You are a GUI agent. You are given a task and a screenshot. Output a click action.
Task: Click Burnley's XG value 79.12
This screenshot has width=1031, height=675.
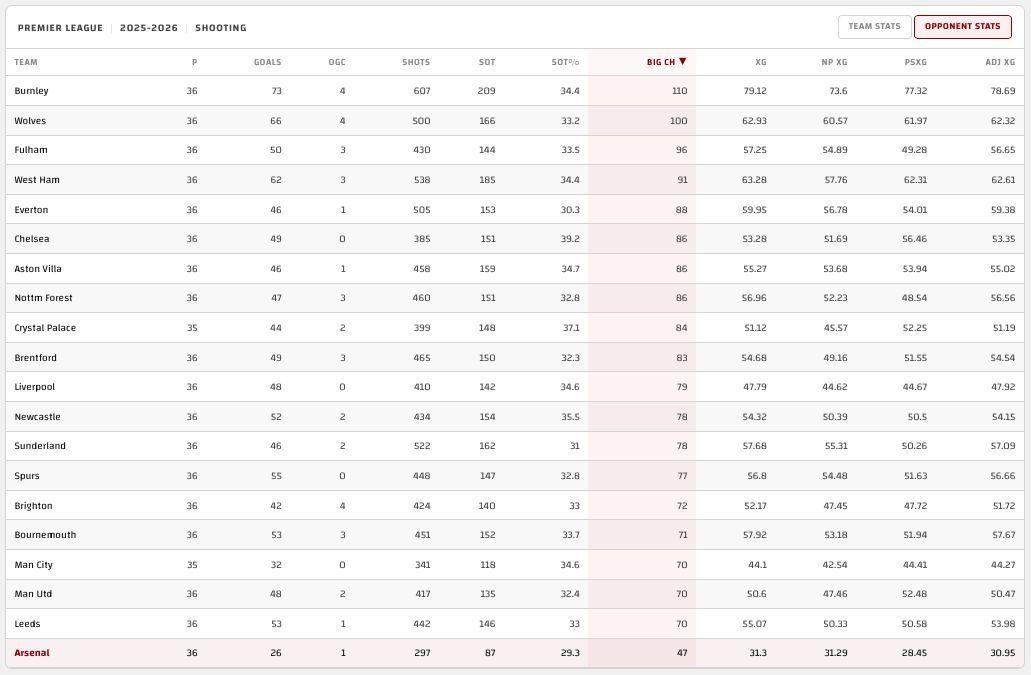pos(755,91)
